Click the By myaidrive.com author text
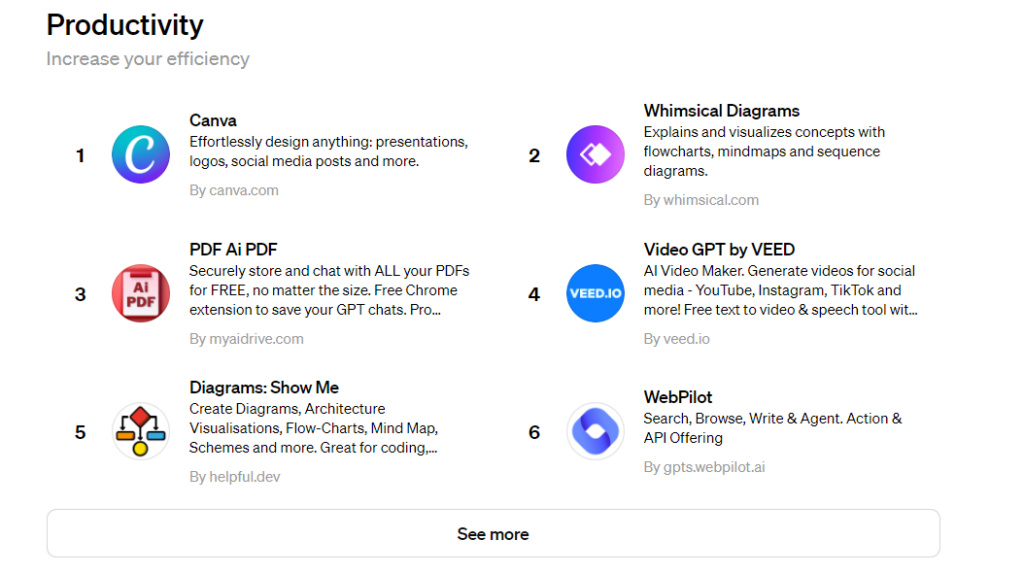 tap(246, 339)
